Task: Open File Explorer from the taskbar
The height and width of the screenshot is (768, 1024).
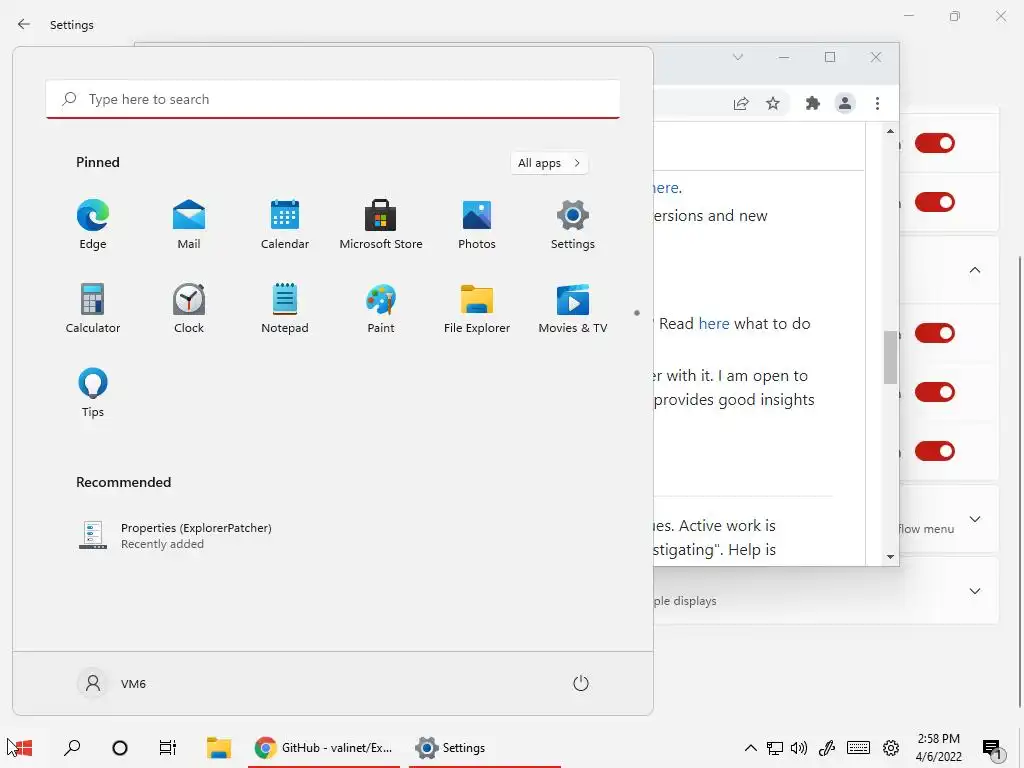Action: (x=219, y=748)
